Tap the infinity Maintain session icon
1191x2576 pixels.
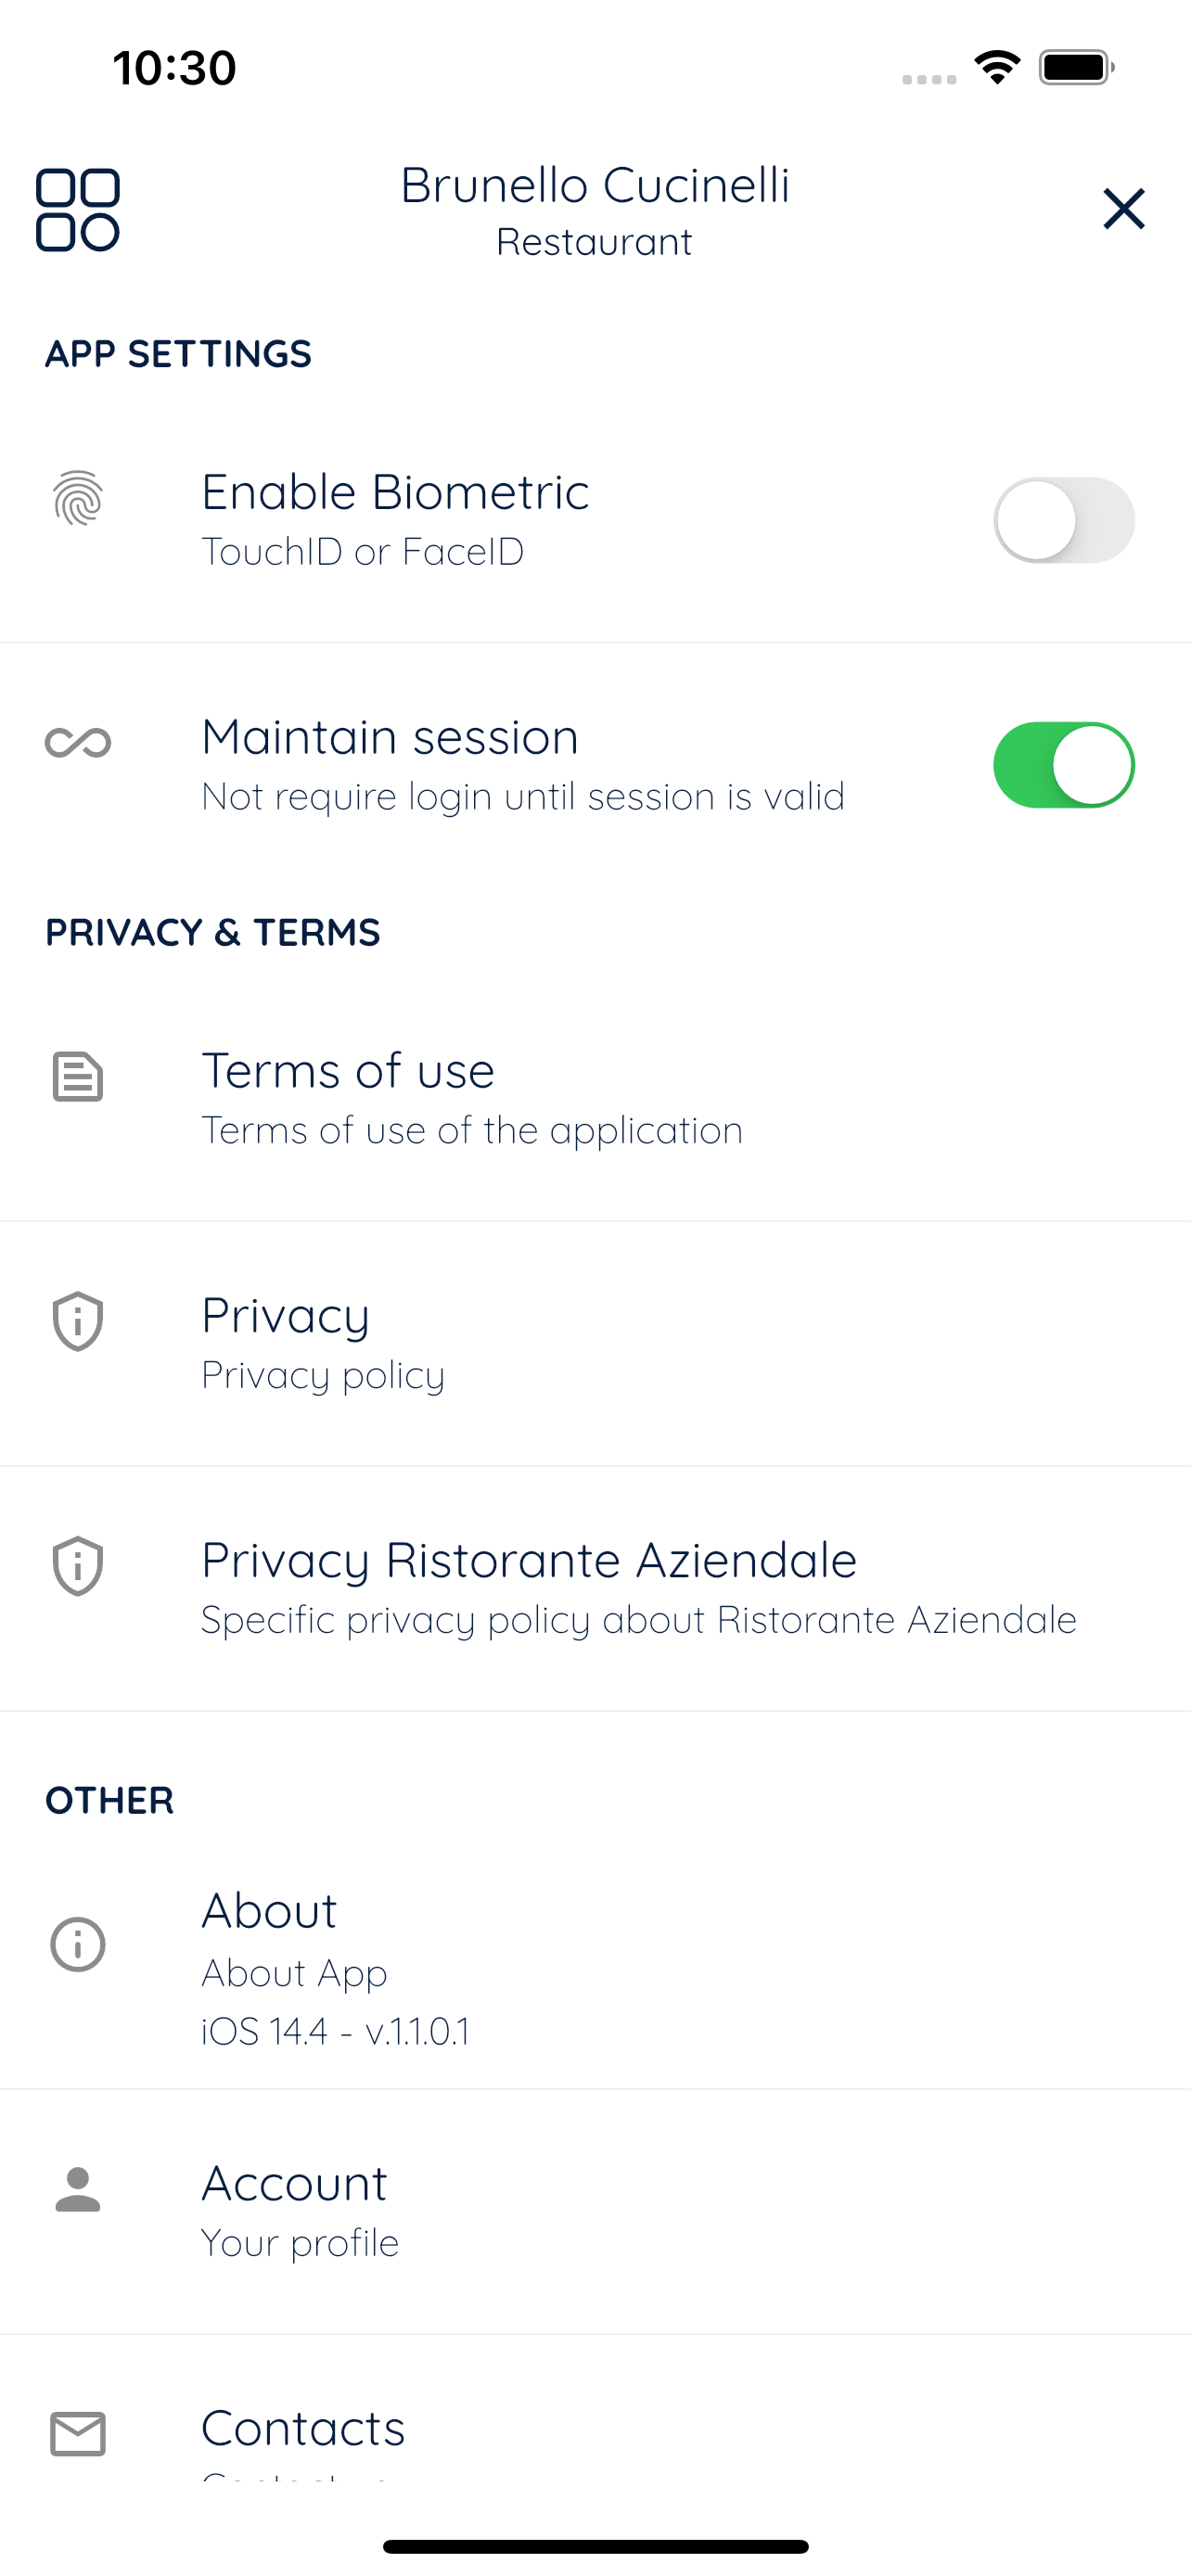78,742
